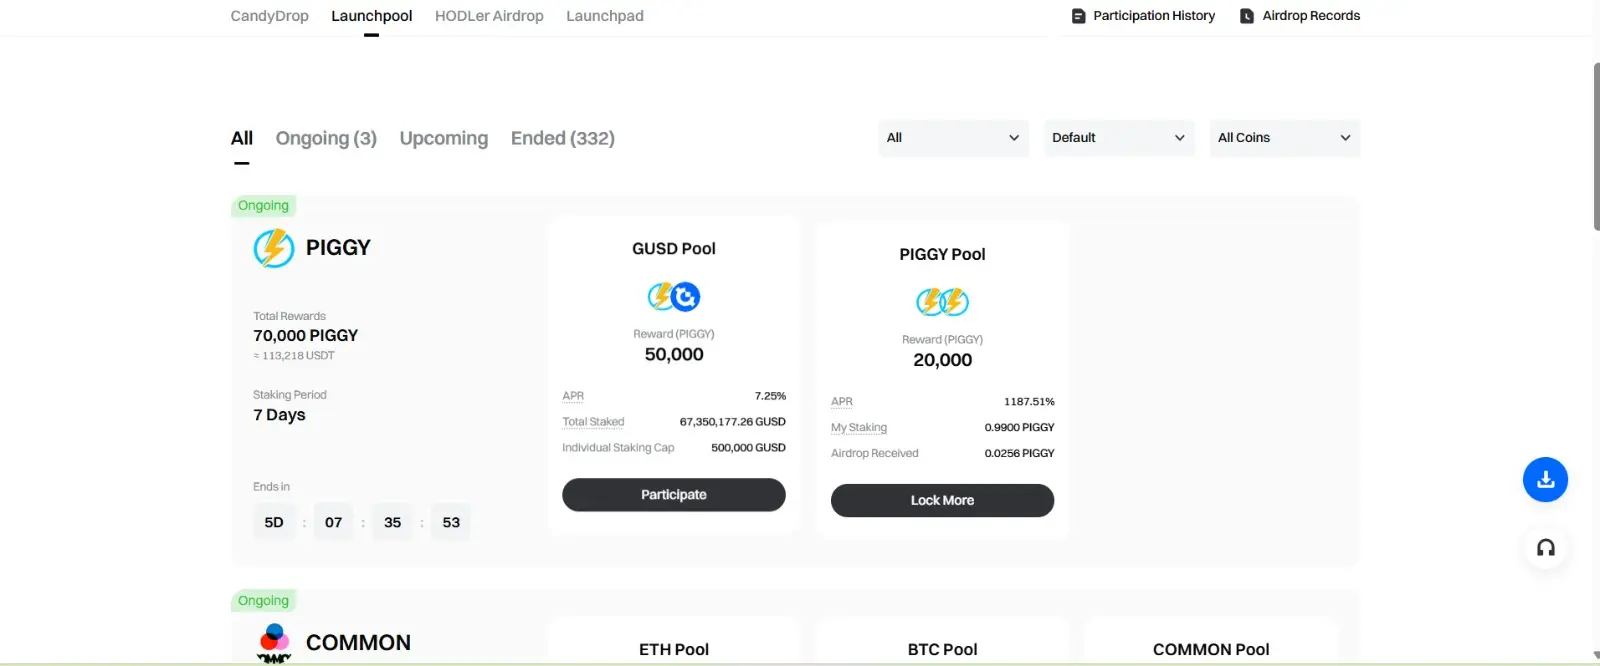Switch to the CandyDrop tab
The width and height of the screenshot is (1600, 666).
click(269, 16)
